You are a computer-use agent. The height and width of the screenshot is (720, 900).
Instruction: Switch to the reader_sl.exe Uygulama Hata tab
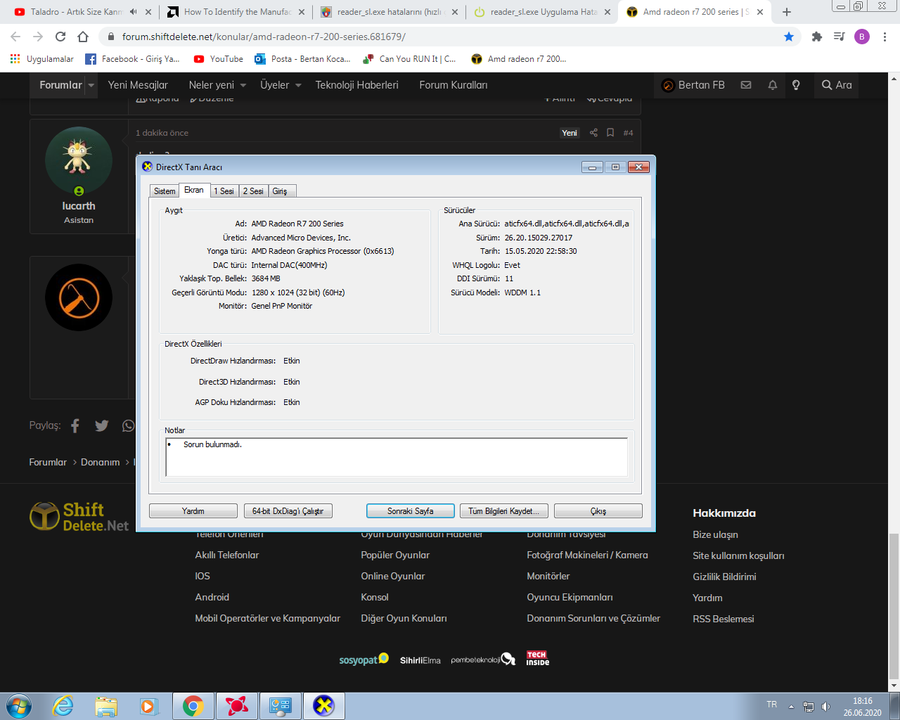pos(541,12)
